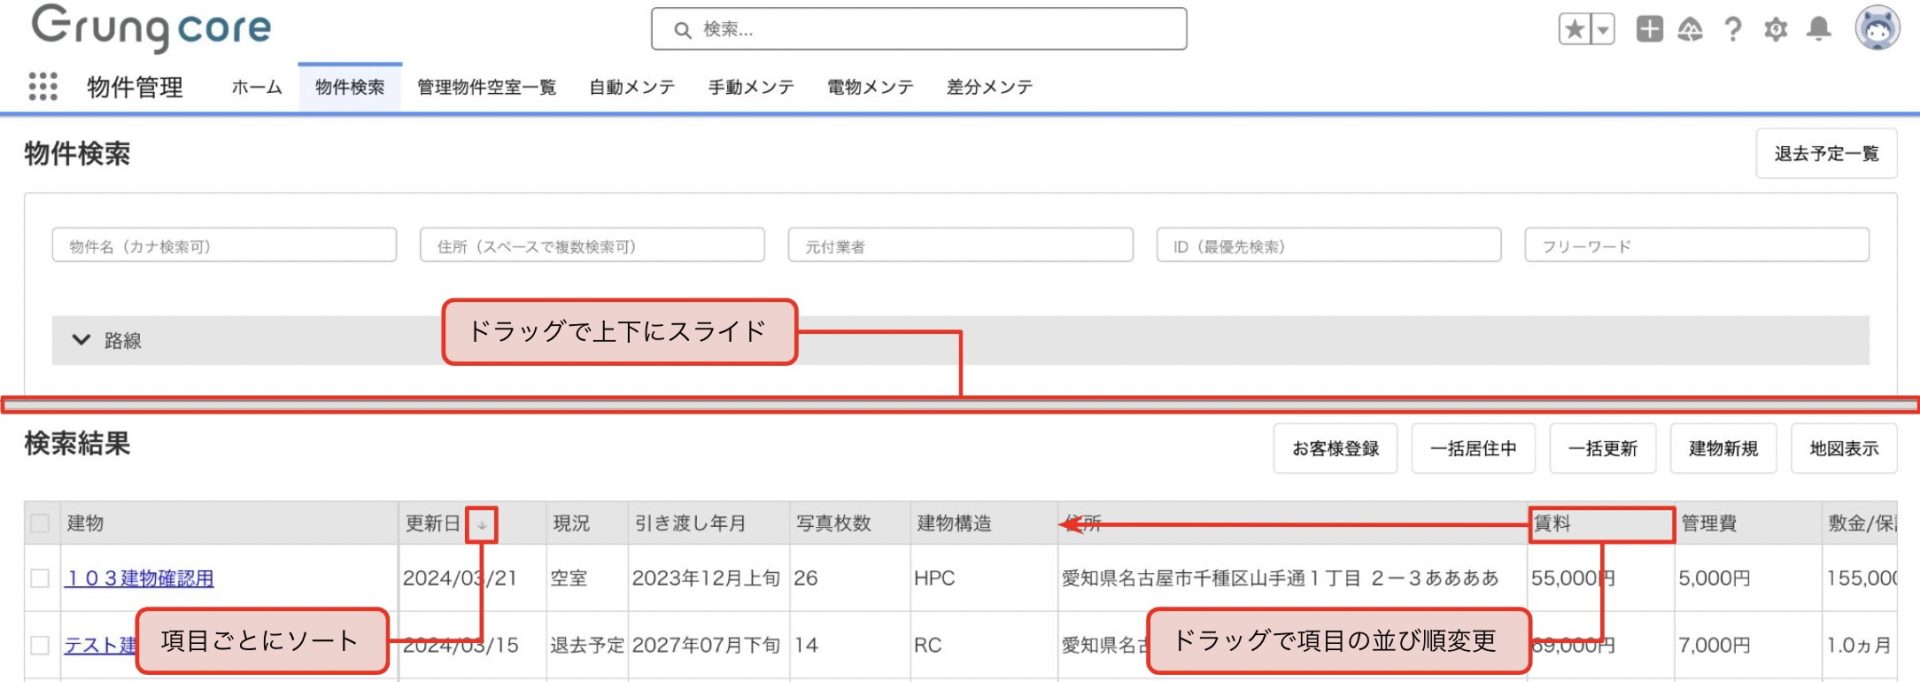The width and height of the screenshot is (1920, 682).
Task: Switch to the 管理物件空室一覧 tab
Action: click(x=486, y=87)
